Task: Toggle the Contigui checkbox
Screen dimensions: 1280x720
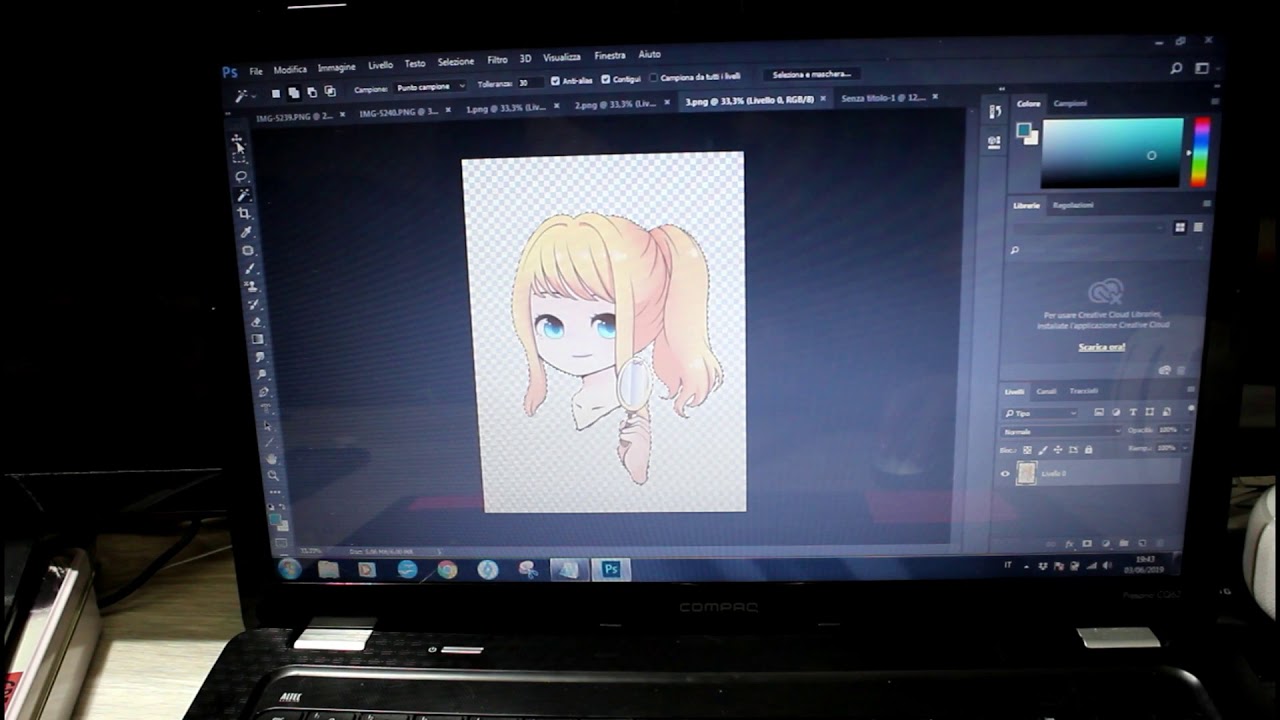Action: click(x=606, y=79)
